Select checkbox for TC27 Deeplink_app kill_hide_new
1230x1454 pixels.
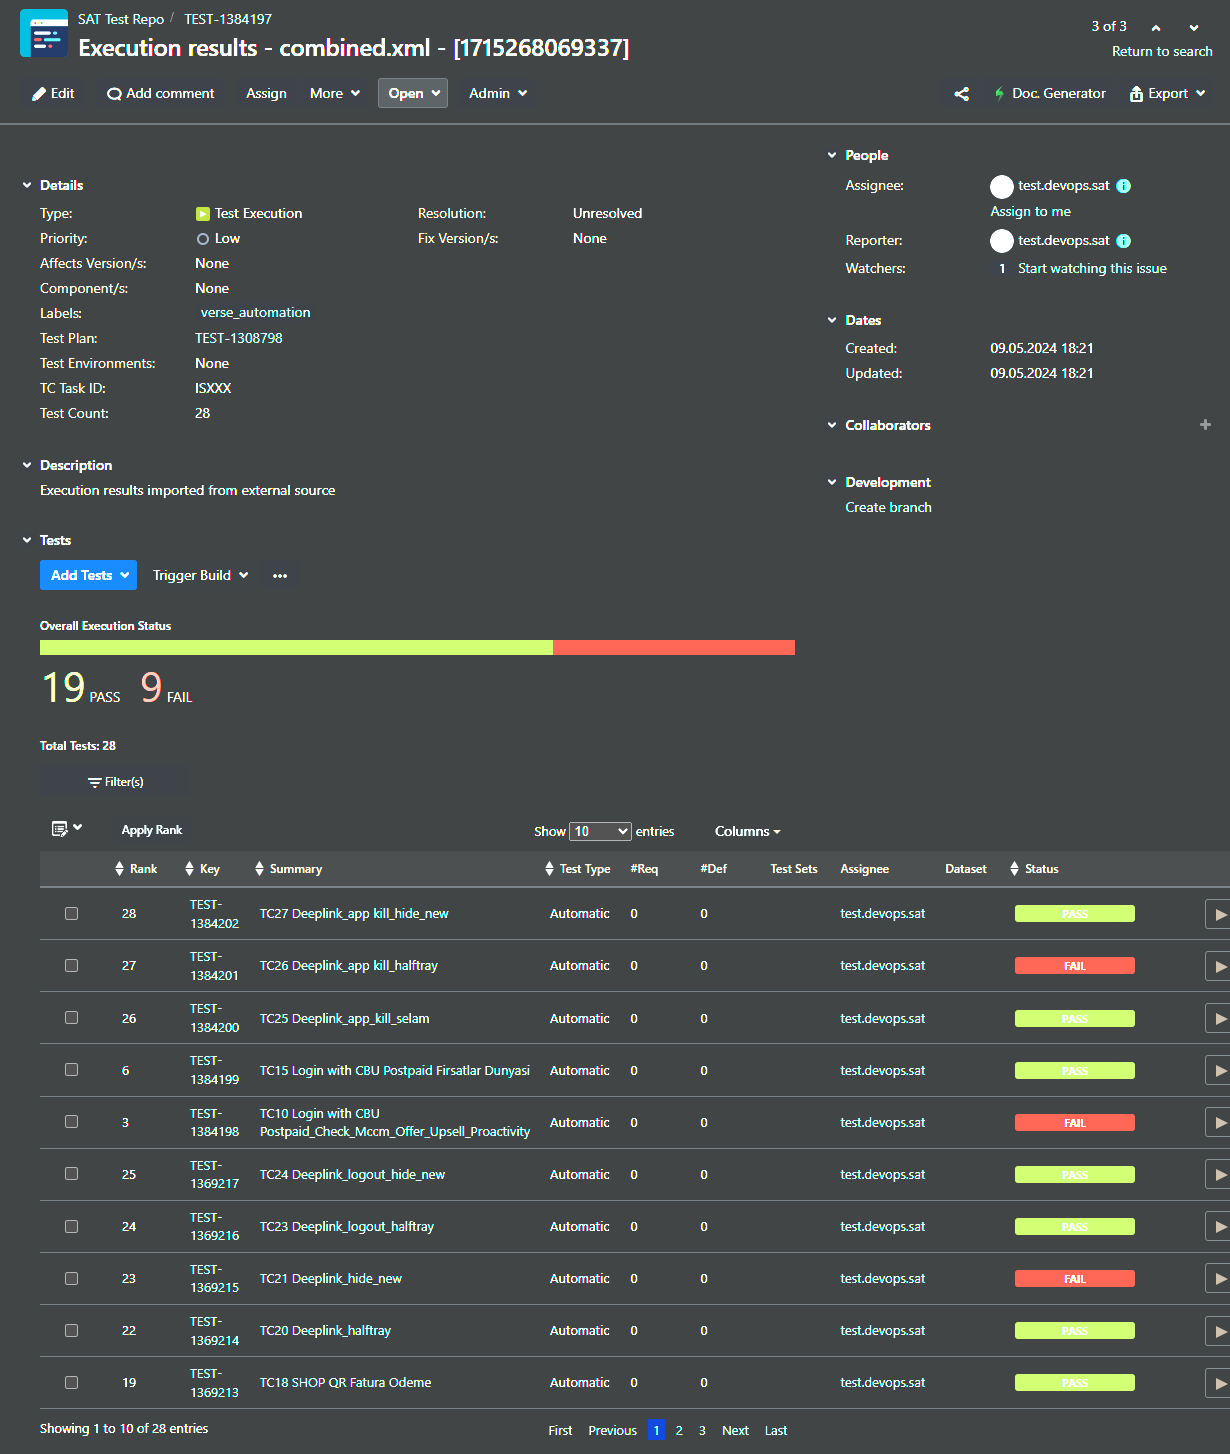(71, 913)
